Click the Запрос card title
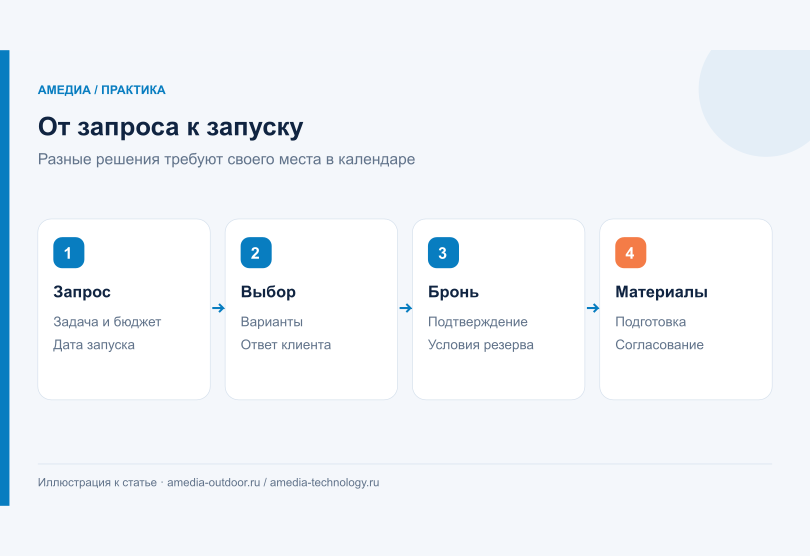The height and width of the screenshot is (556, 810). coord(82,292)
